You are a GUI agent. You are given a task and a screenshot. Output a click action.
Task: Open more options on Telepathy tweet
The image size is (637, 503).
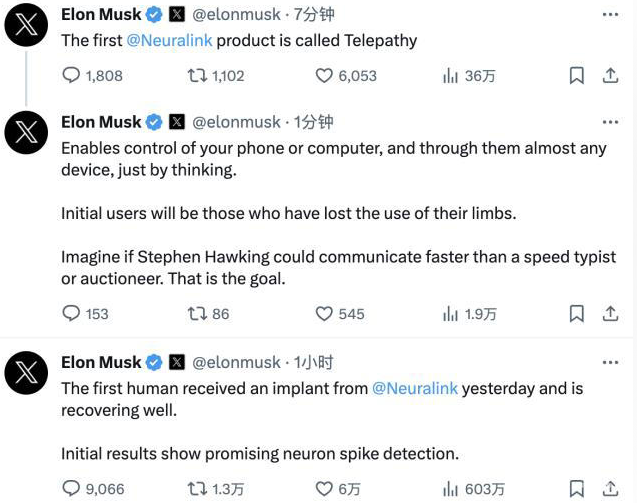click(610, 15)
